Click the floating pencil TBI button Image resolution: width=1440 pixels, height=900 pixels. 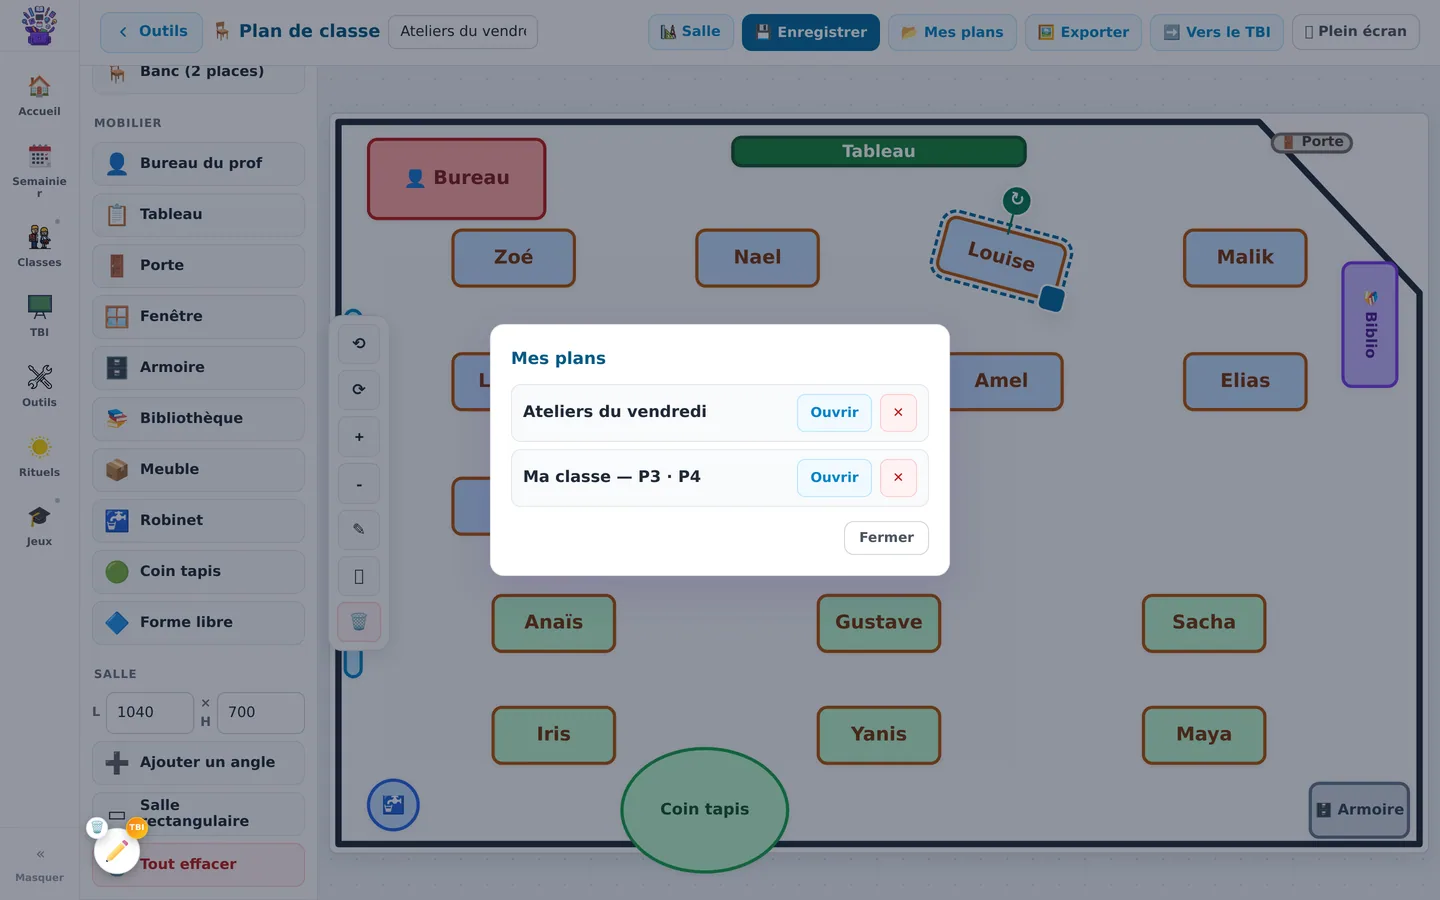click(117, 851)
